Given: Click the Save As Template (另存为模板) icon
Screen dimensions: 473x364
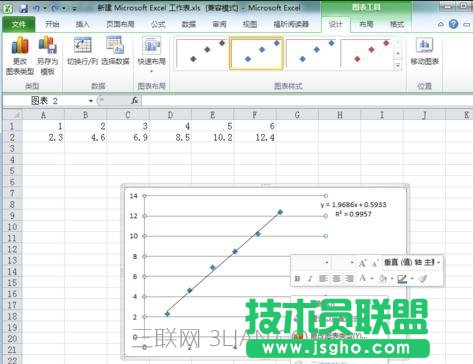Looking at the screenshot, I should click(47, 45).
